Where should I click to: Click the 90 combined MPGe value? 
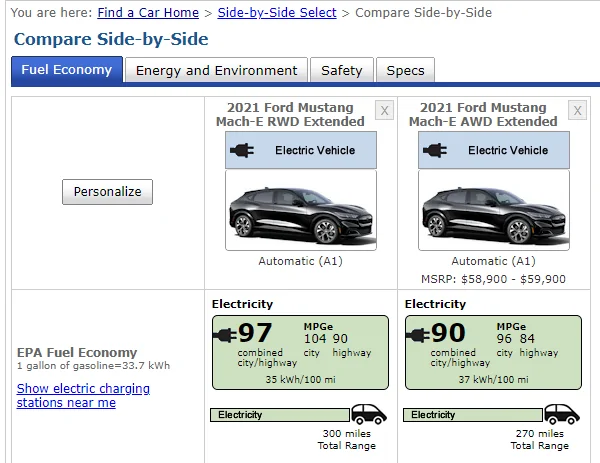pos(448,333)
